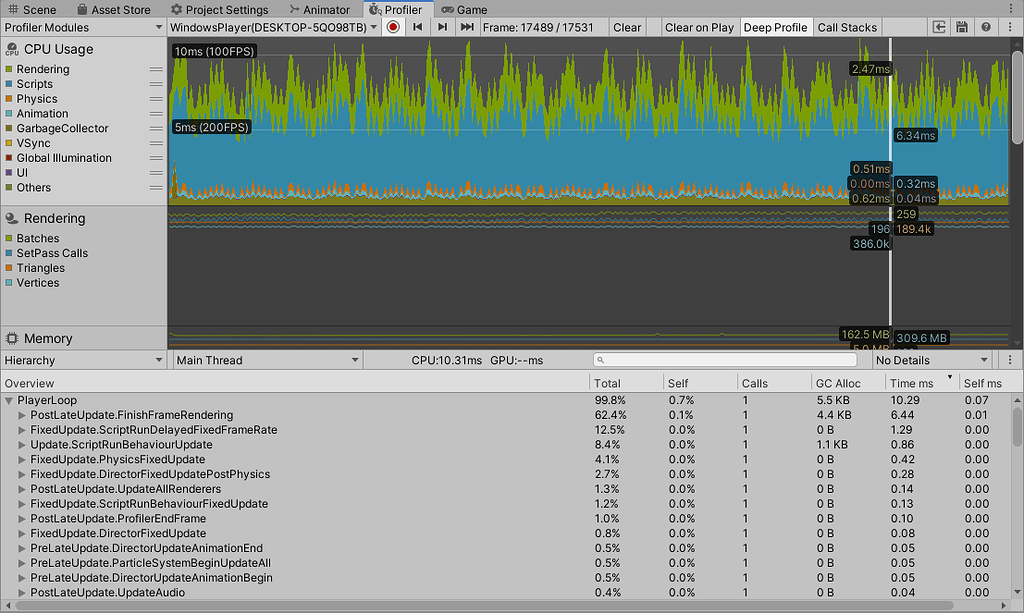Switch to the Game tab

tap(464, 9)
